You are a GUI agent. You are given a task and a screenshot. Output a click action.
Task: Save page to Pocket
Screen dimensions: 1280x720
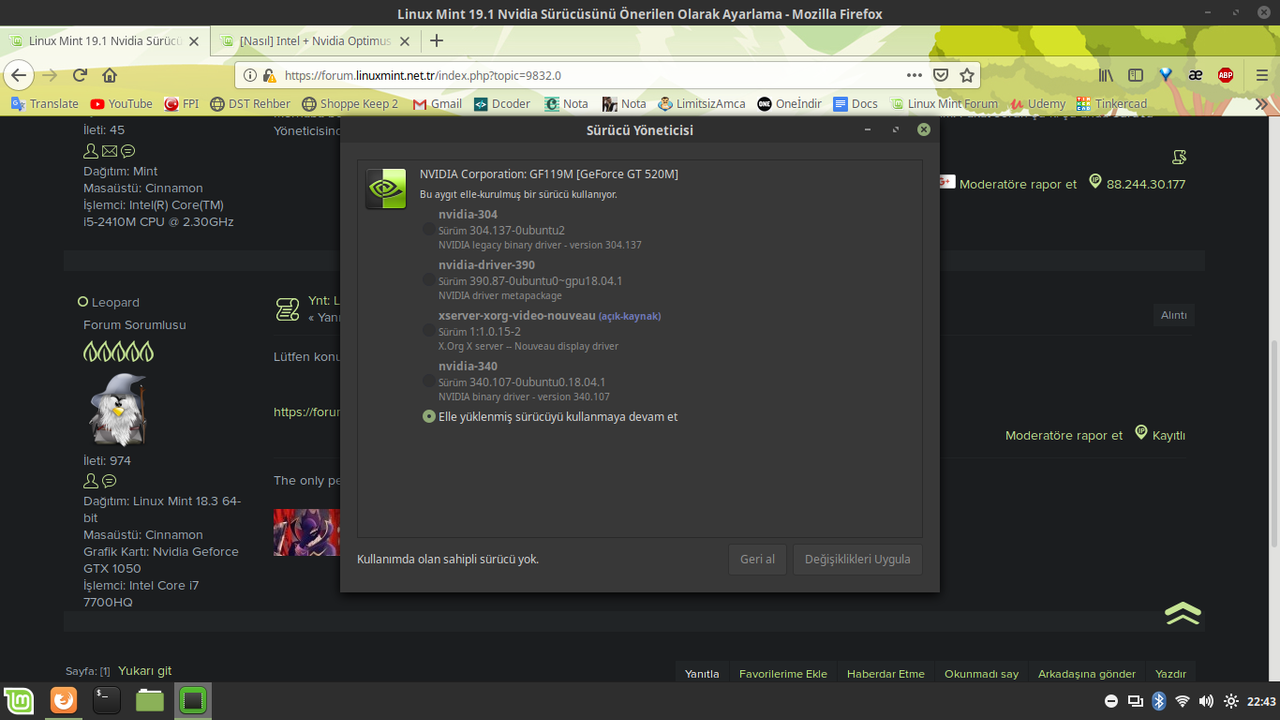tap(941, 75)
